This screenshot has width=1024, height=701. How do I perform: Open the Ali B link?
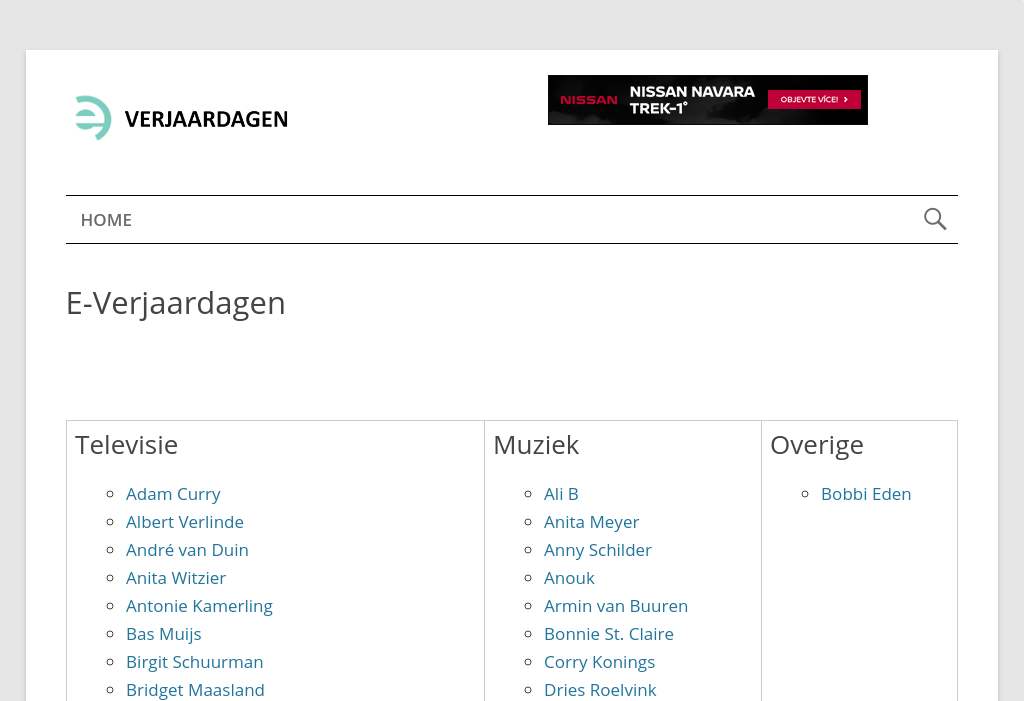561,494
